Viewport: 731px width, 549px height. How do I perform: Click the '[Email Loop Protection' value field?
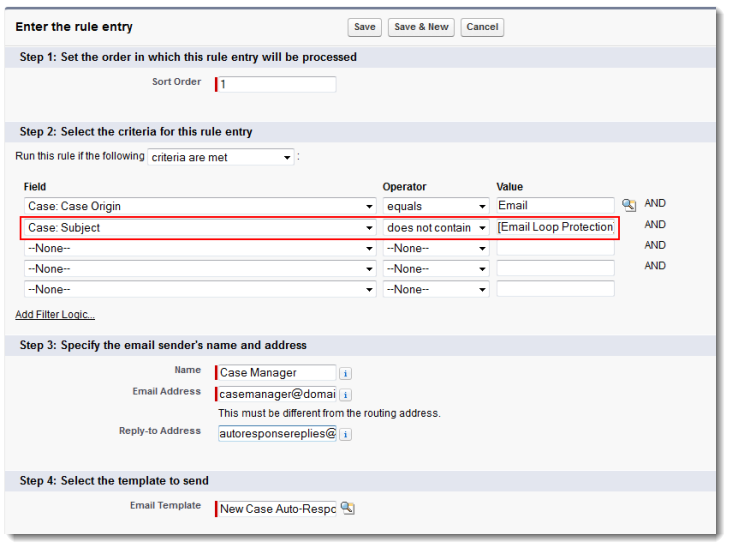(555, 227)
